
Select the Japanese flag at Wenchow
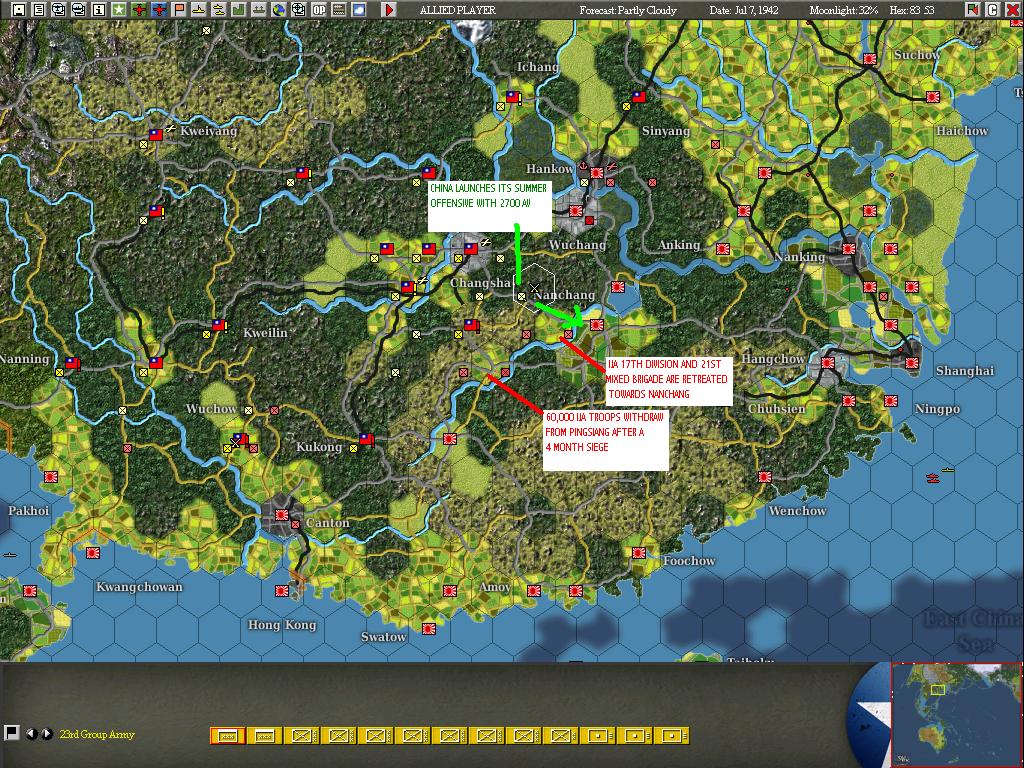pyautogui.click(x=765, y=477)
